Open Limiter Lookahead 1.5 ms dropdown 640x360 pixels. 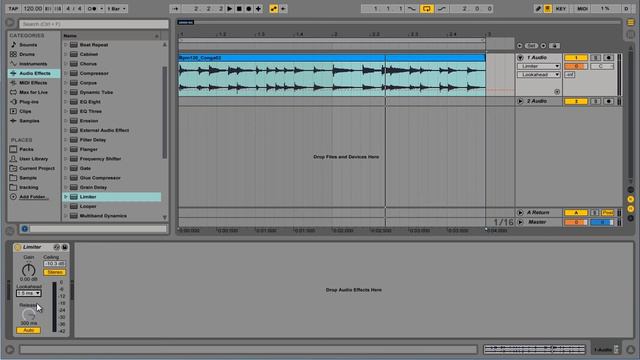(29, 293)
